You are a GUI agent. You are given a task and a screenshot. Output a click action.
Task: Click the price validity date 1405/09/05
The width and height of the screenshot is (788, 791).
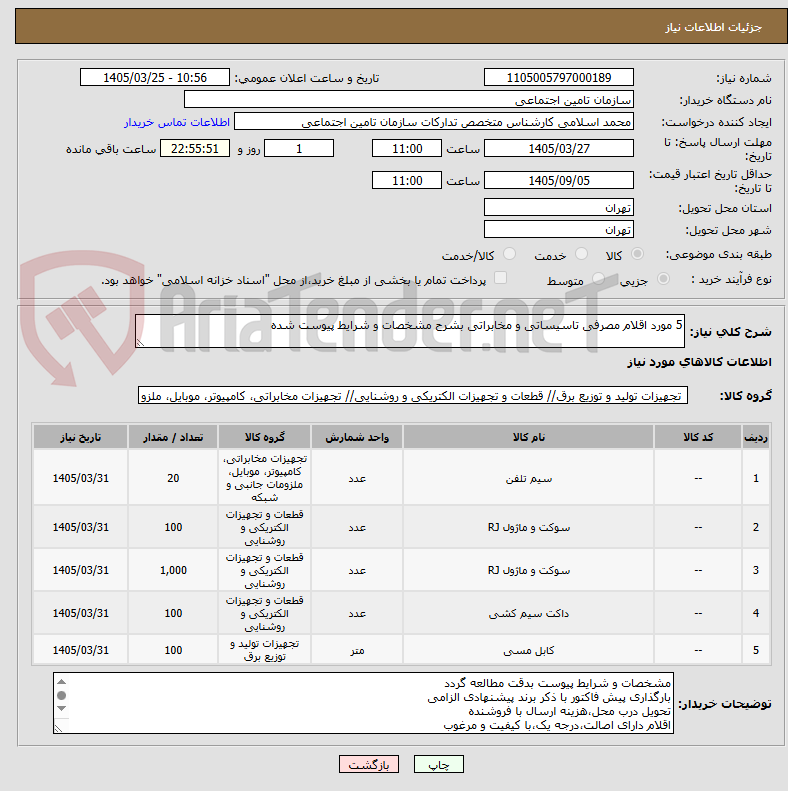(558, 181)
